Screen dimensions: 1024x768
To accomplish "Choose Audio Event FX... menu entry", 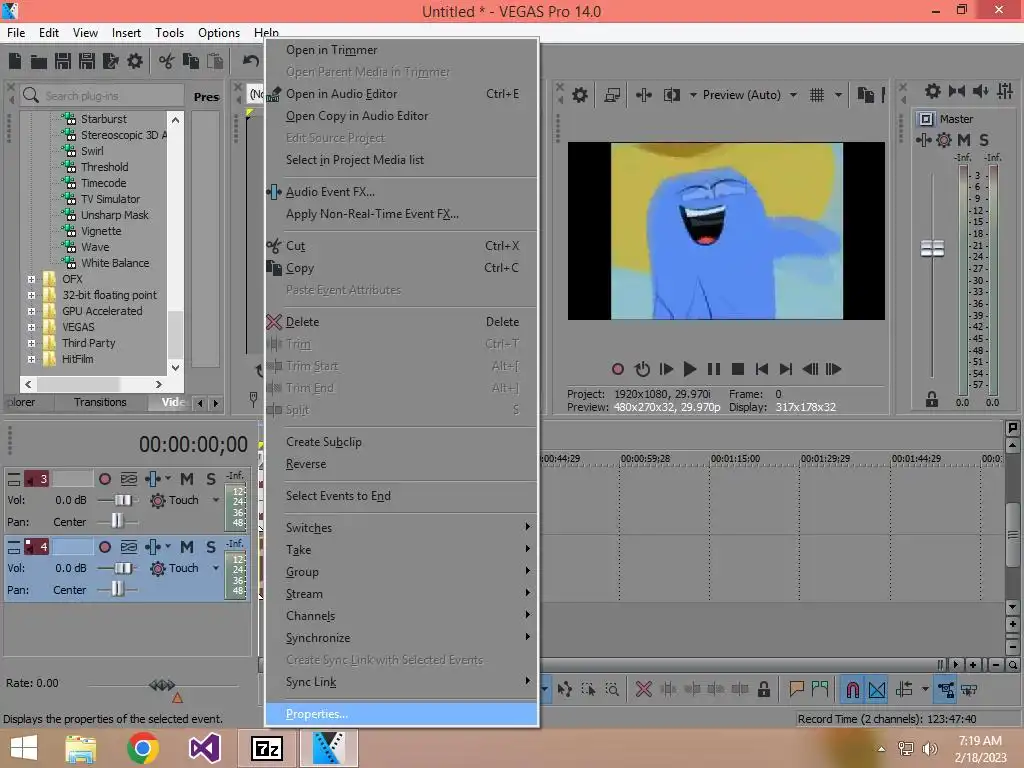I will point(402,192).
